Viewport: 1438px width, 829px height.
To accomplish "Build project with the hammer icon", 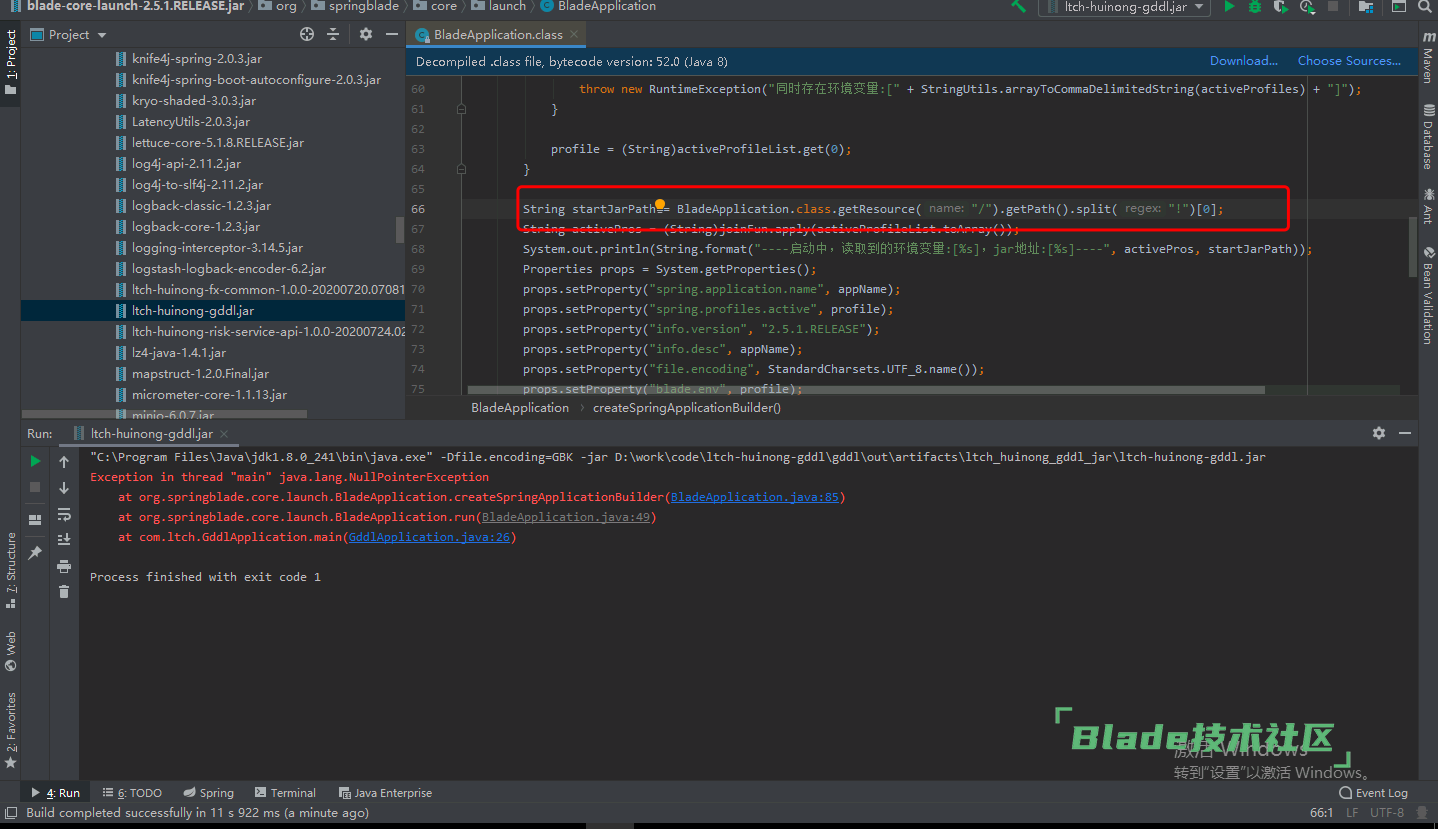I will click(x=1018, y=6).
